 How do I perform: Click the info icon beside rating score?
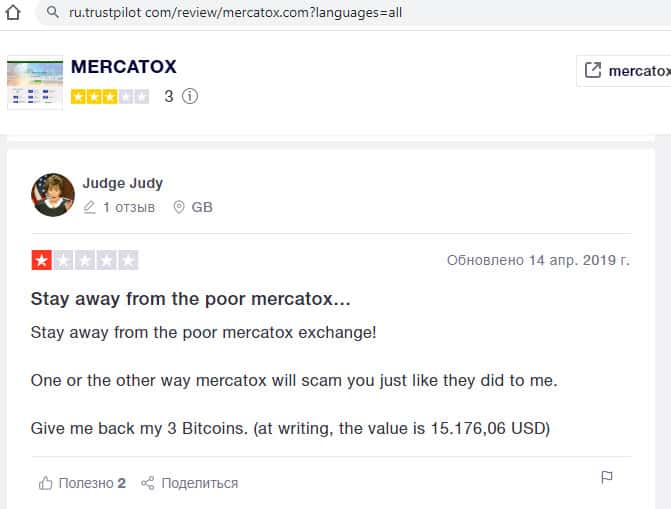190,97
